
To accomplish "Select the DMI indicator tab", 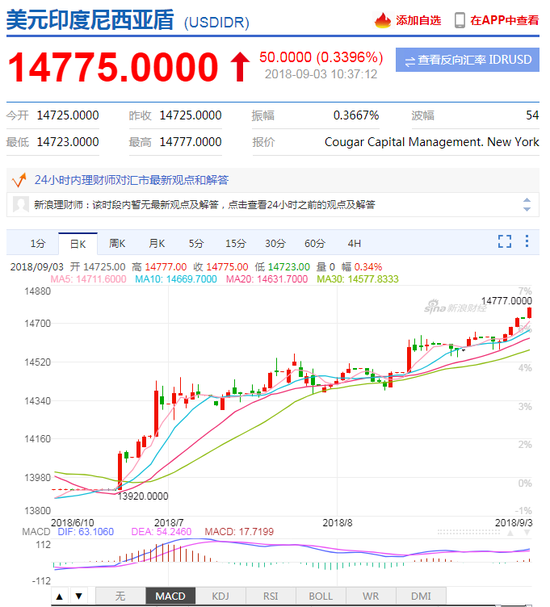I will tap(421, 596).
